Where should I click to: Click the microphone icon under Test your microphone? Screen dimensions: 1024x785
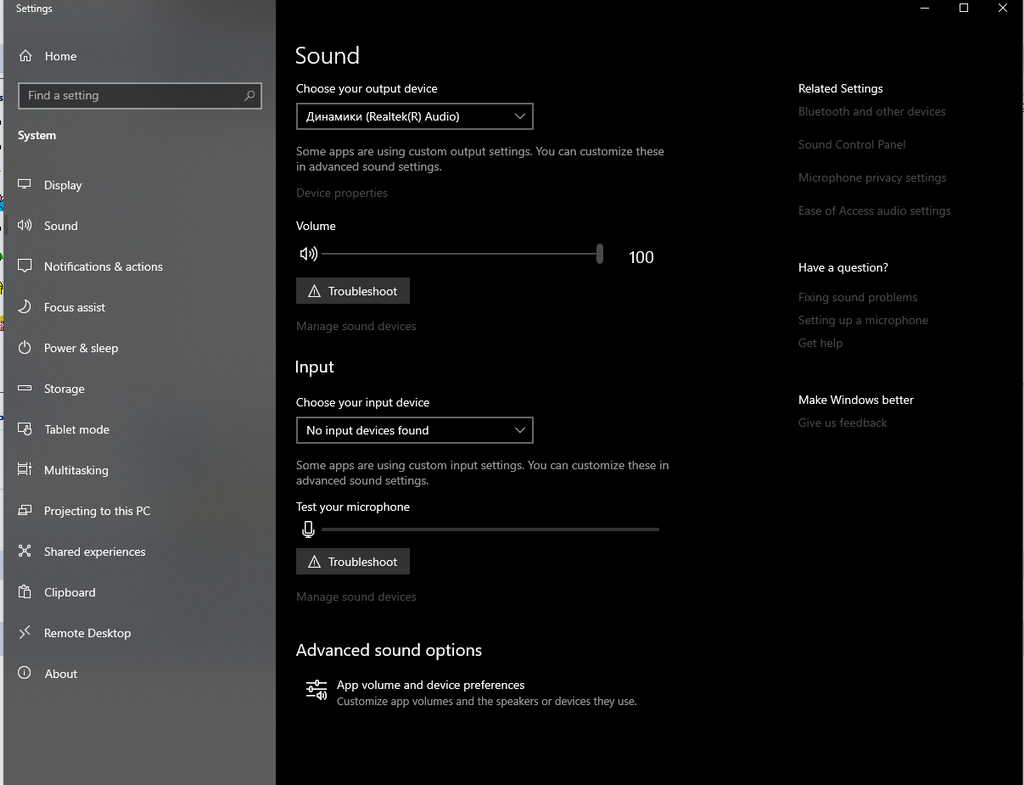pos(308,529)
